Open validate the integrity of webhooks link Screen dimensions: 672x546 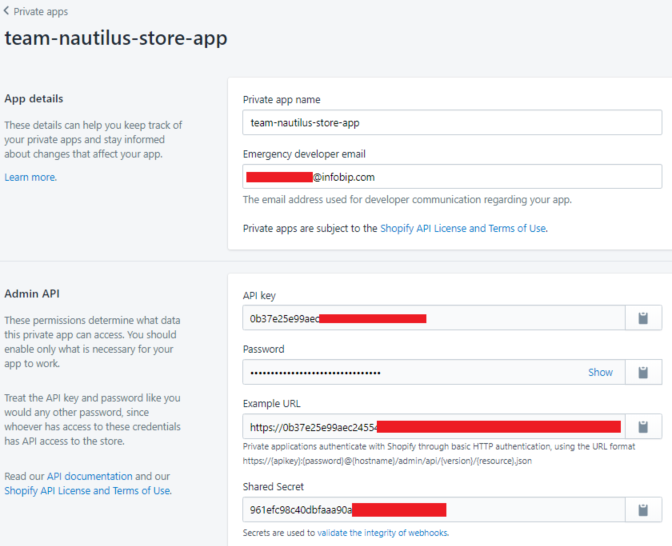click(382, 533)
